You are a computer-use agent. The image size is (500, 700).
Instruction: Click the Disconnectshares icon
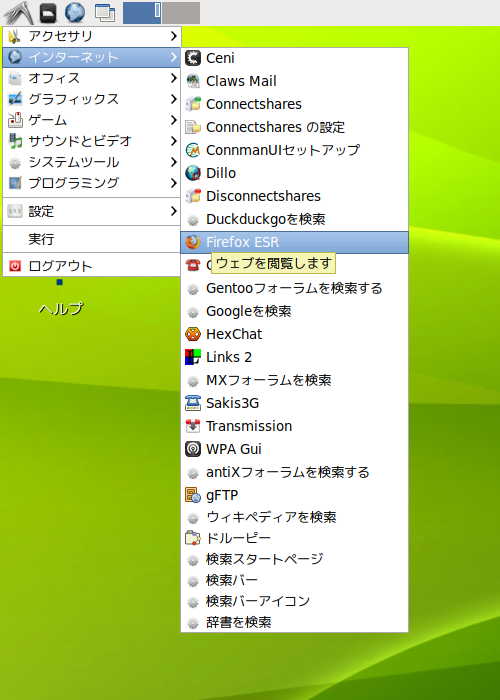(193, 196)
